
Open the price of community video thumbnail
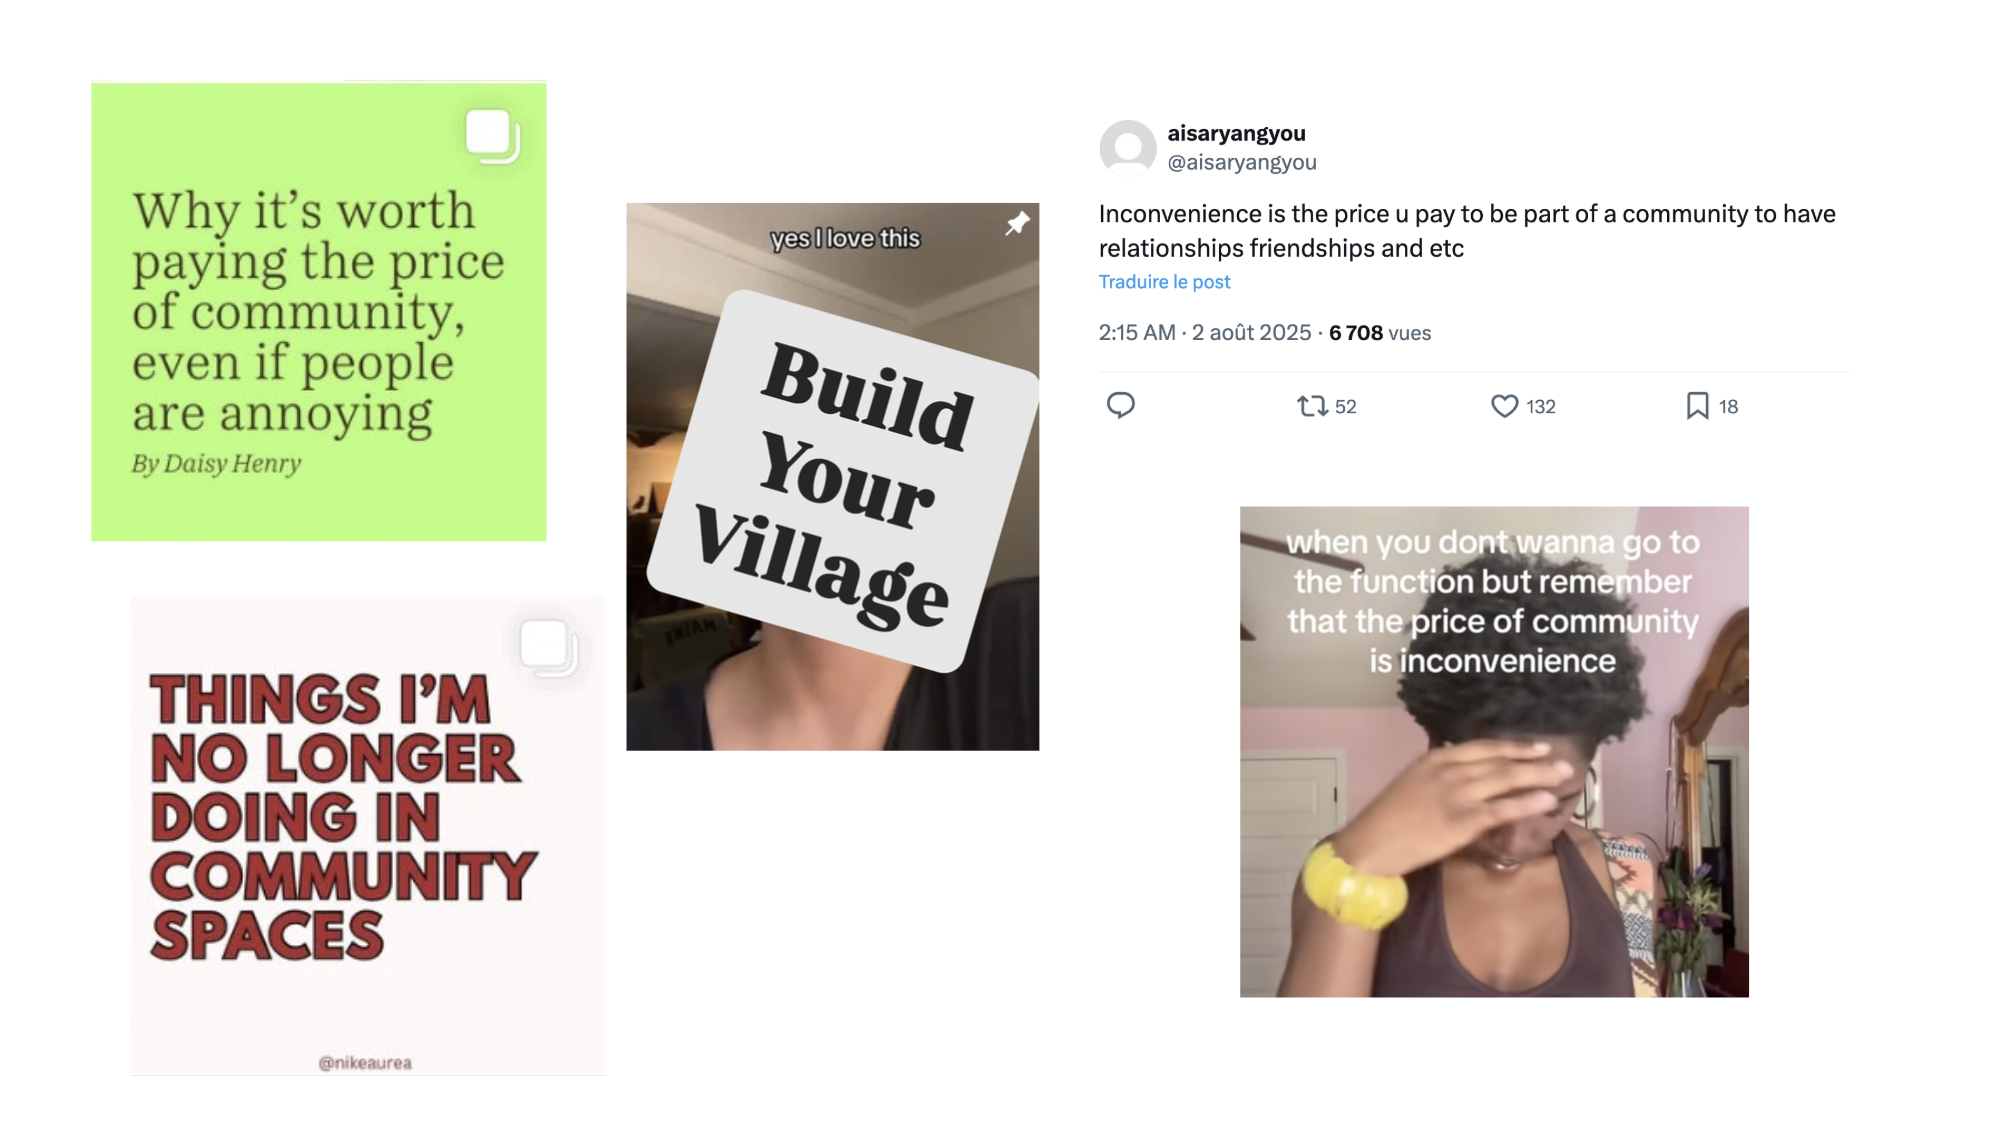pos(1494,751)
